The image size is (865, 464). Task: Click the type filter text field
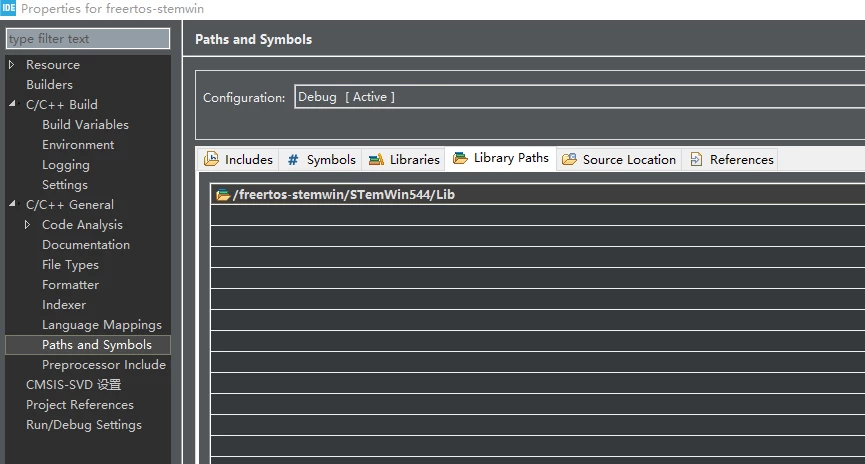pyautogui.click(x=88, y=39)
